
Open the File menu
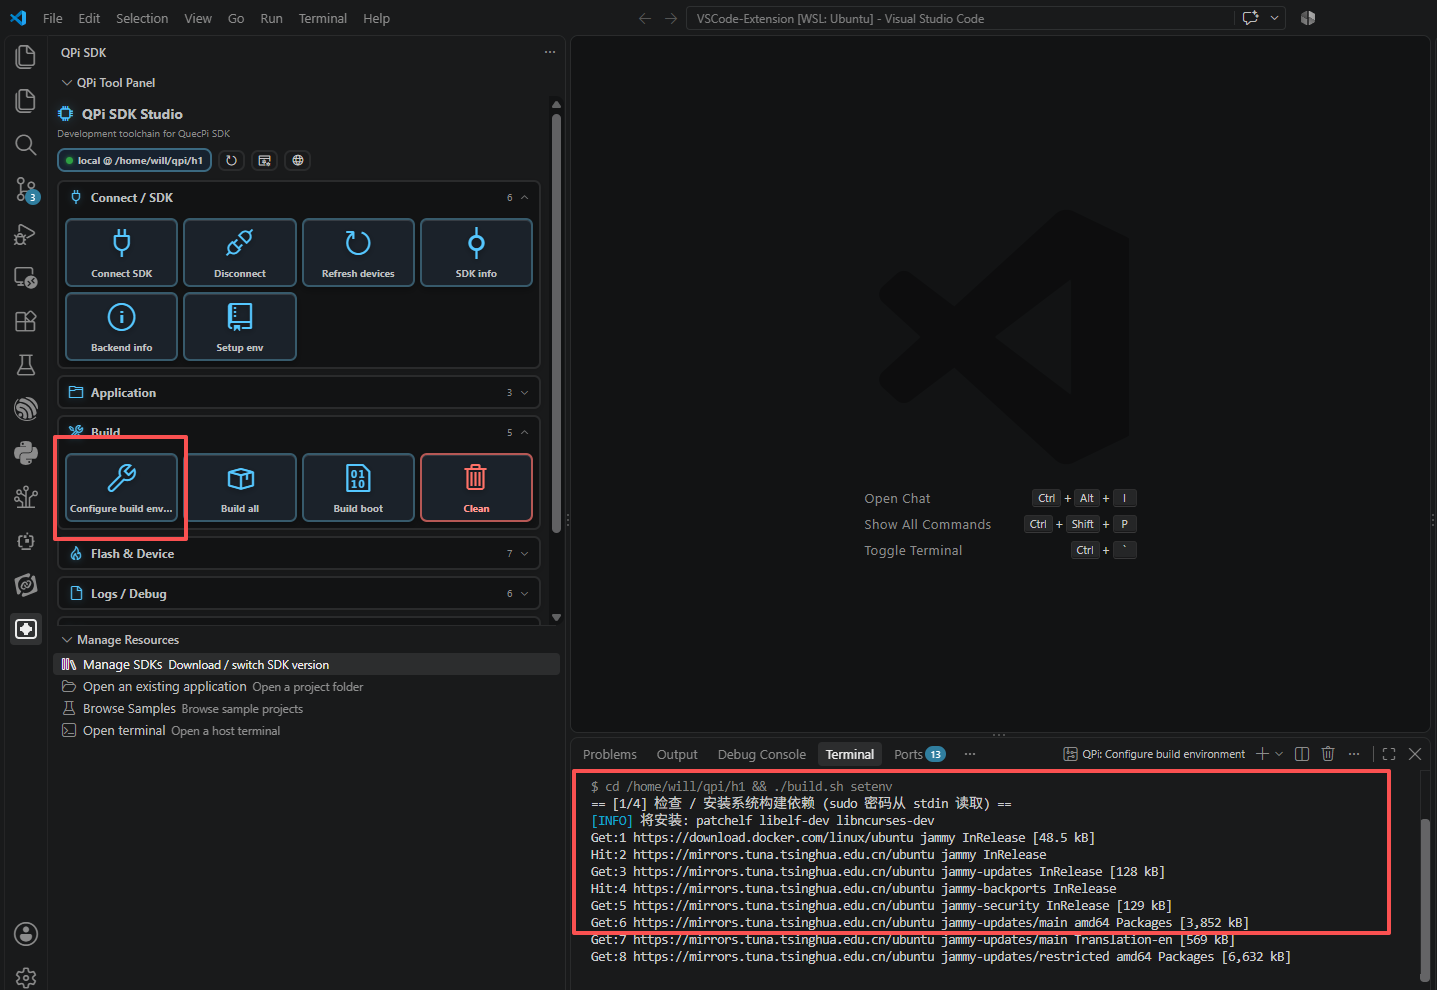[53, 18]
